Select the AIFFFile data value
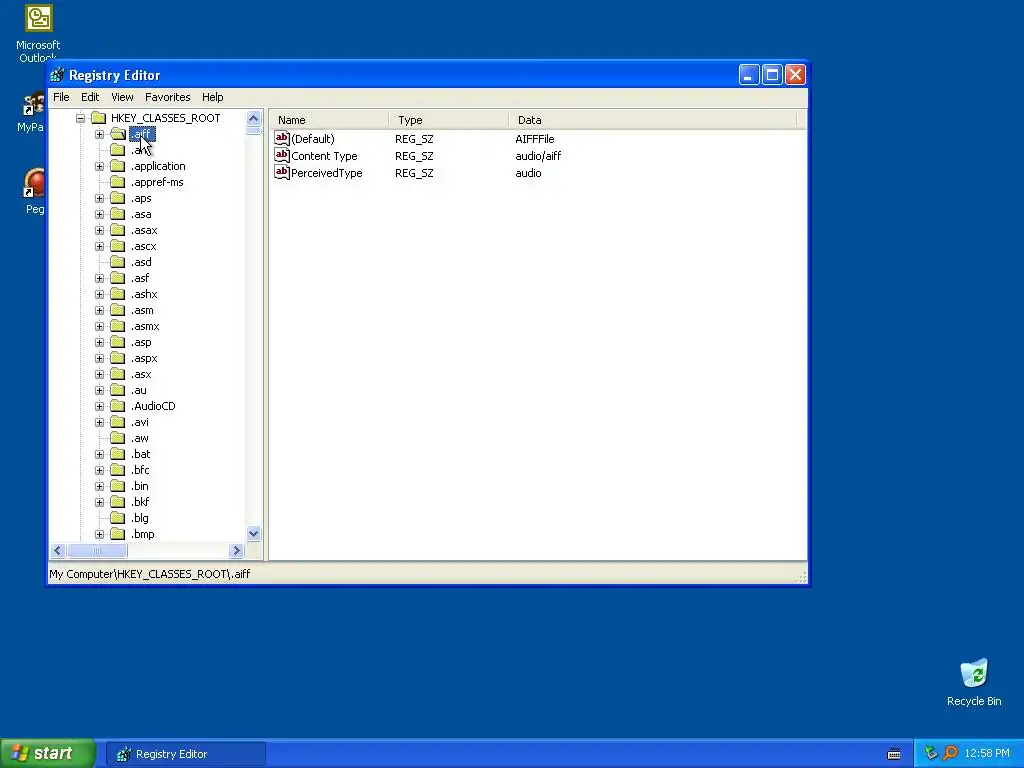The height and width of the screenshot is (768, 1024). point(535,139)
